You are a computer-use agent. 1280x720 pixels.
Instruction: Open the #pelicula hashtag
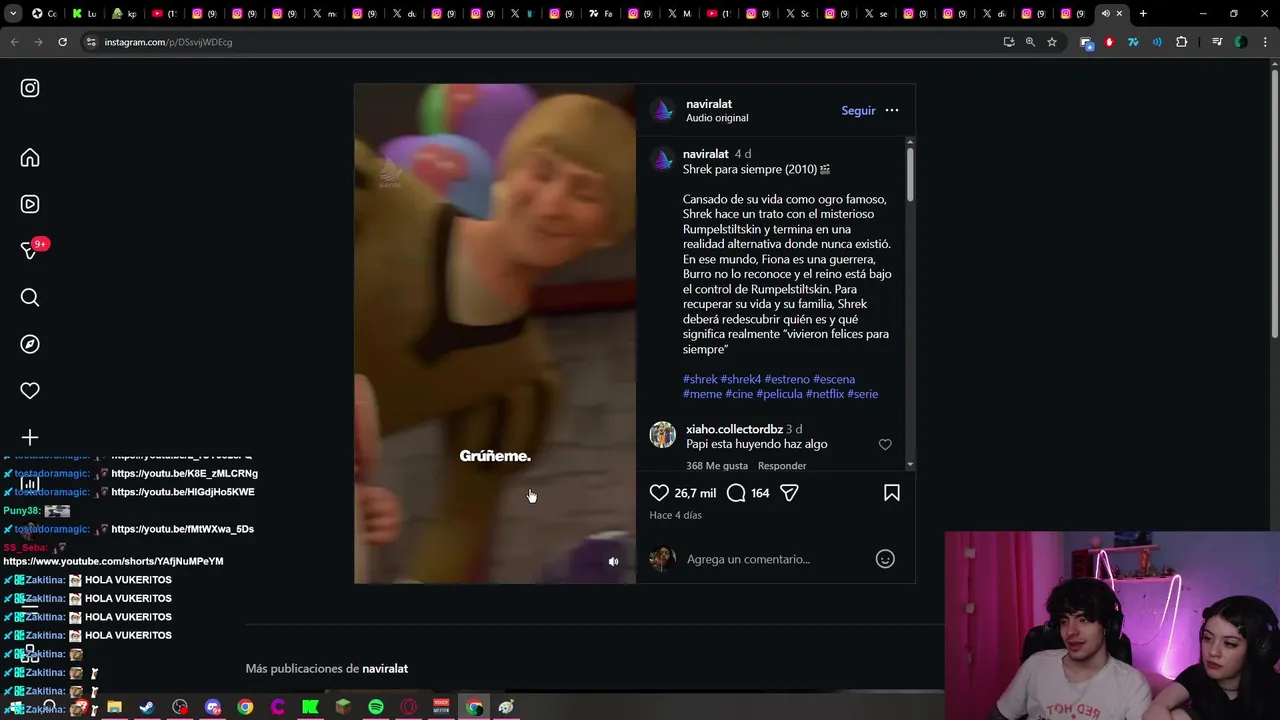click(779, 394)
